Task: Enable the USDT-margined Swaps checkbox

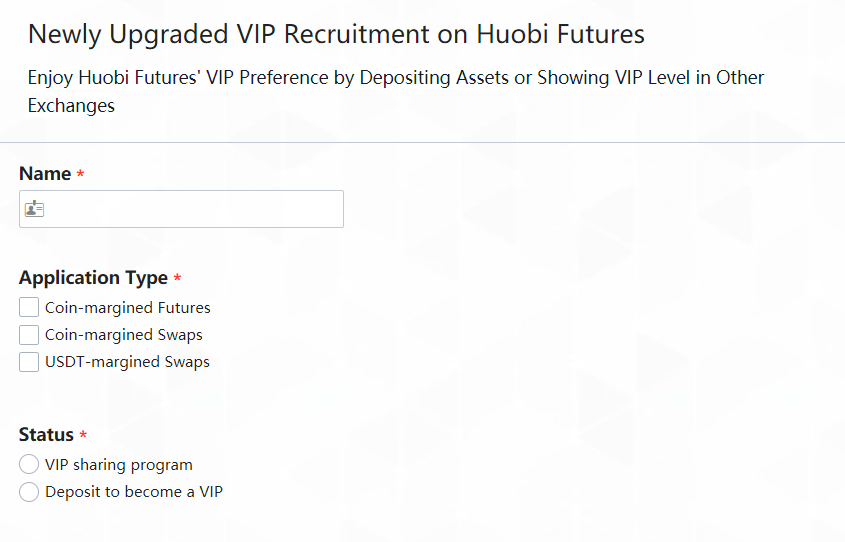Action: 29,362
